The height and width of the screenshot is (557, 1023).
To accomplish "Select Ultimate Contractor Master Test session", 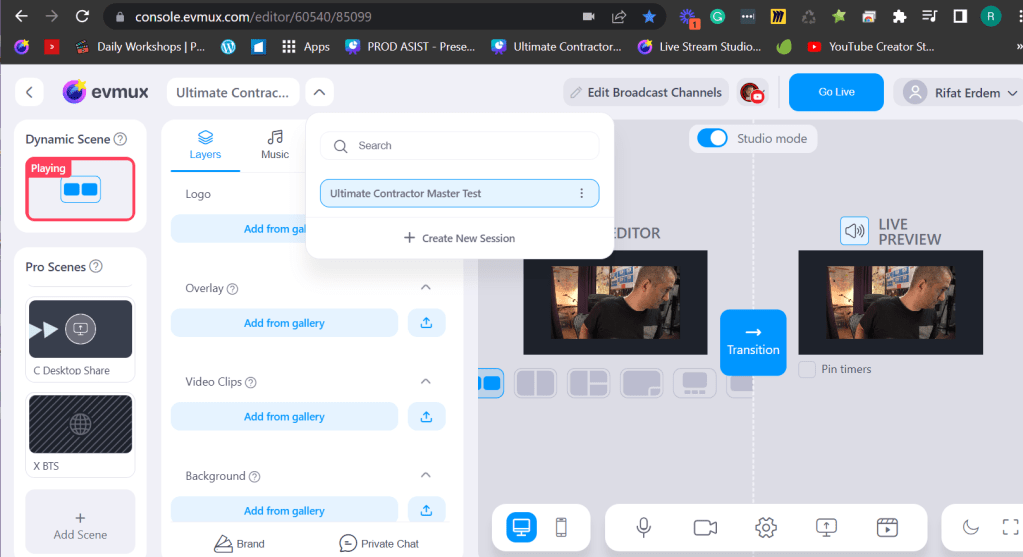I will click(x=459, y=193).
